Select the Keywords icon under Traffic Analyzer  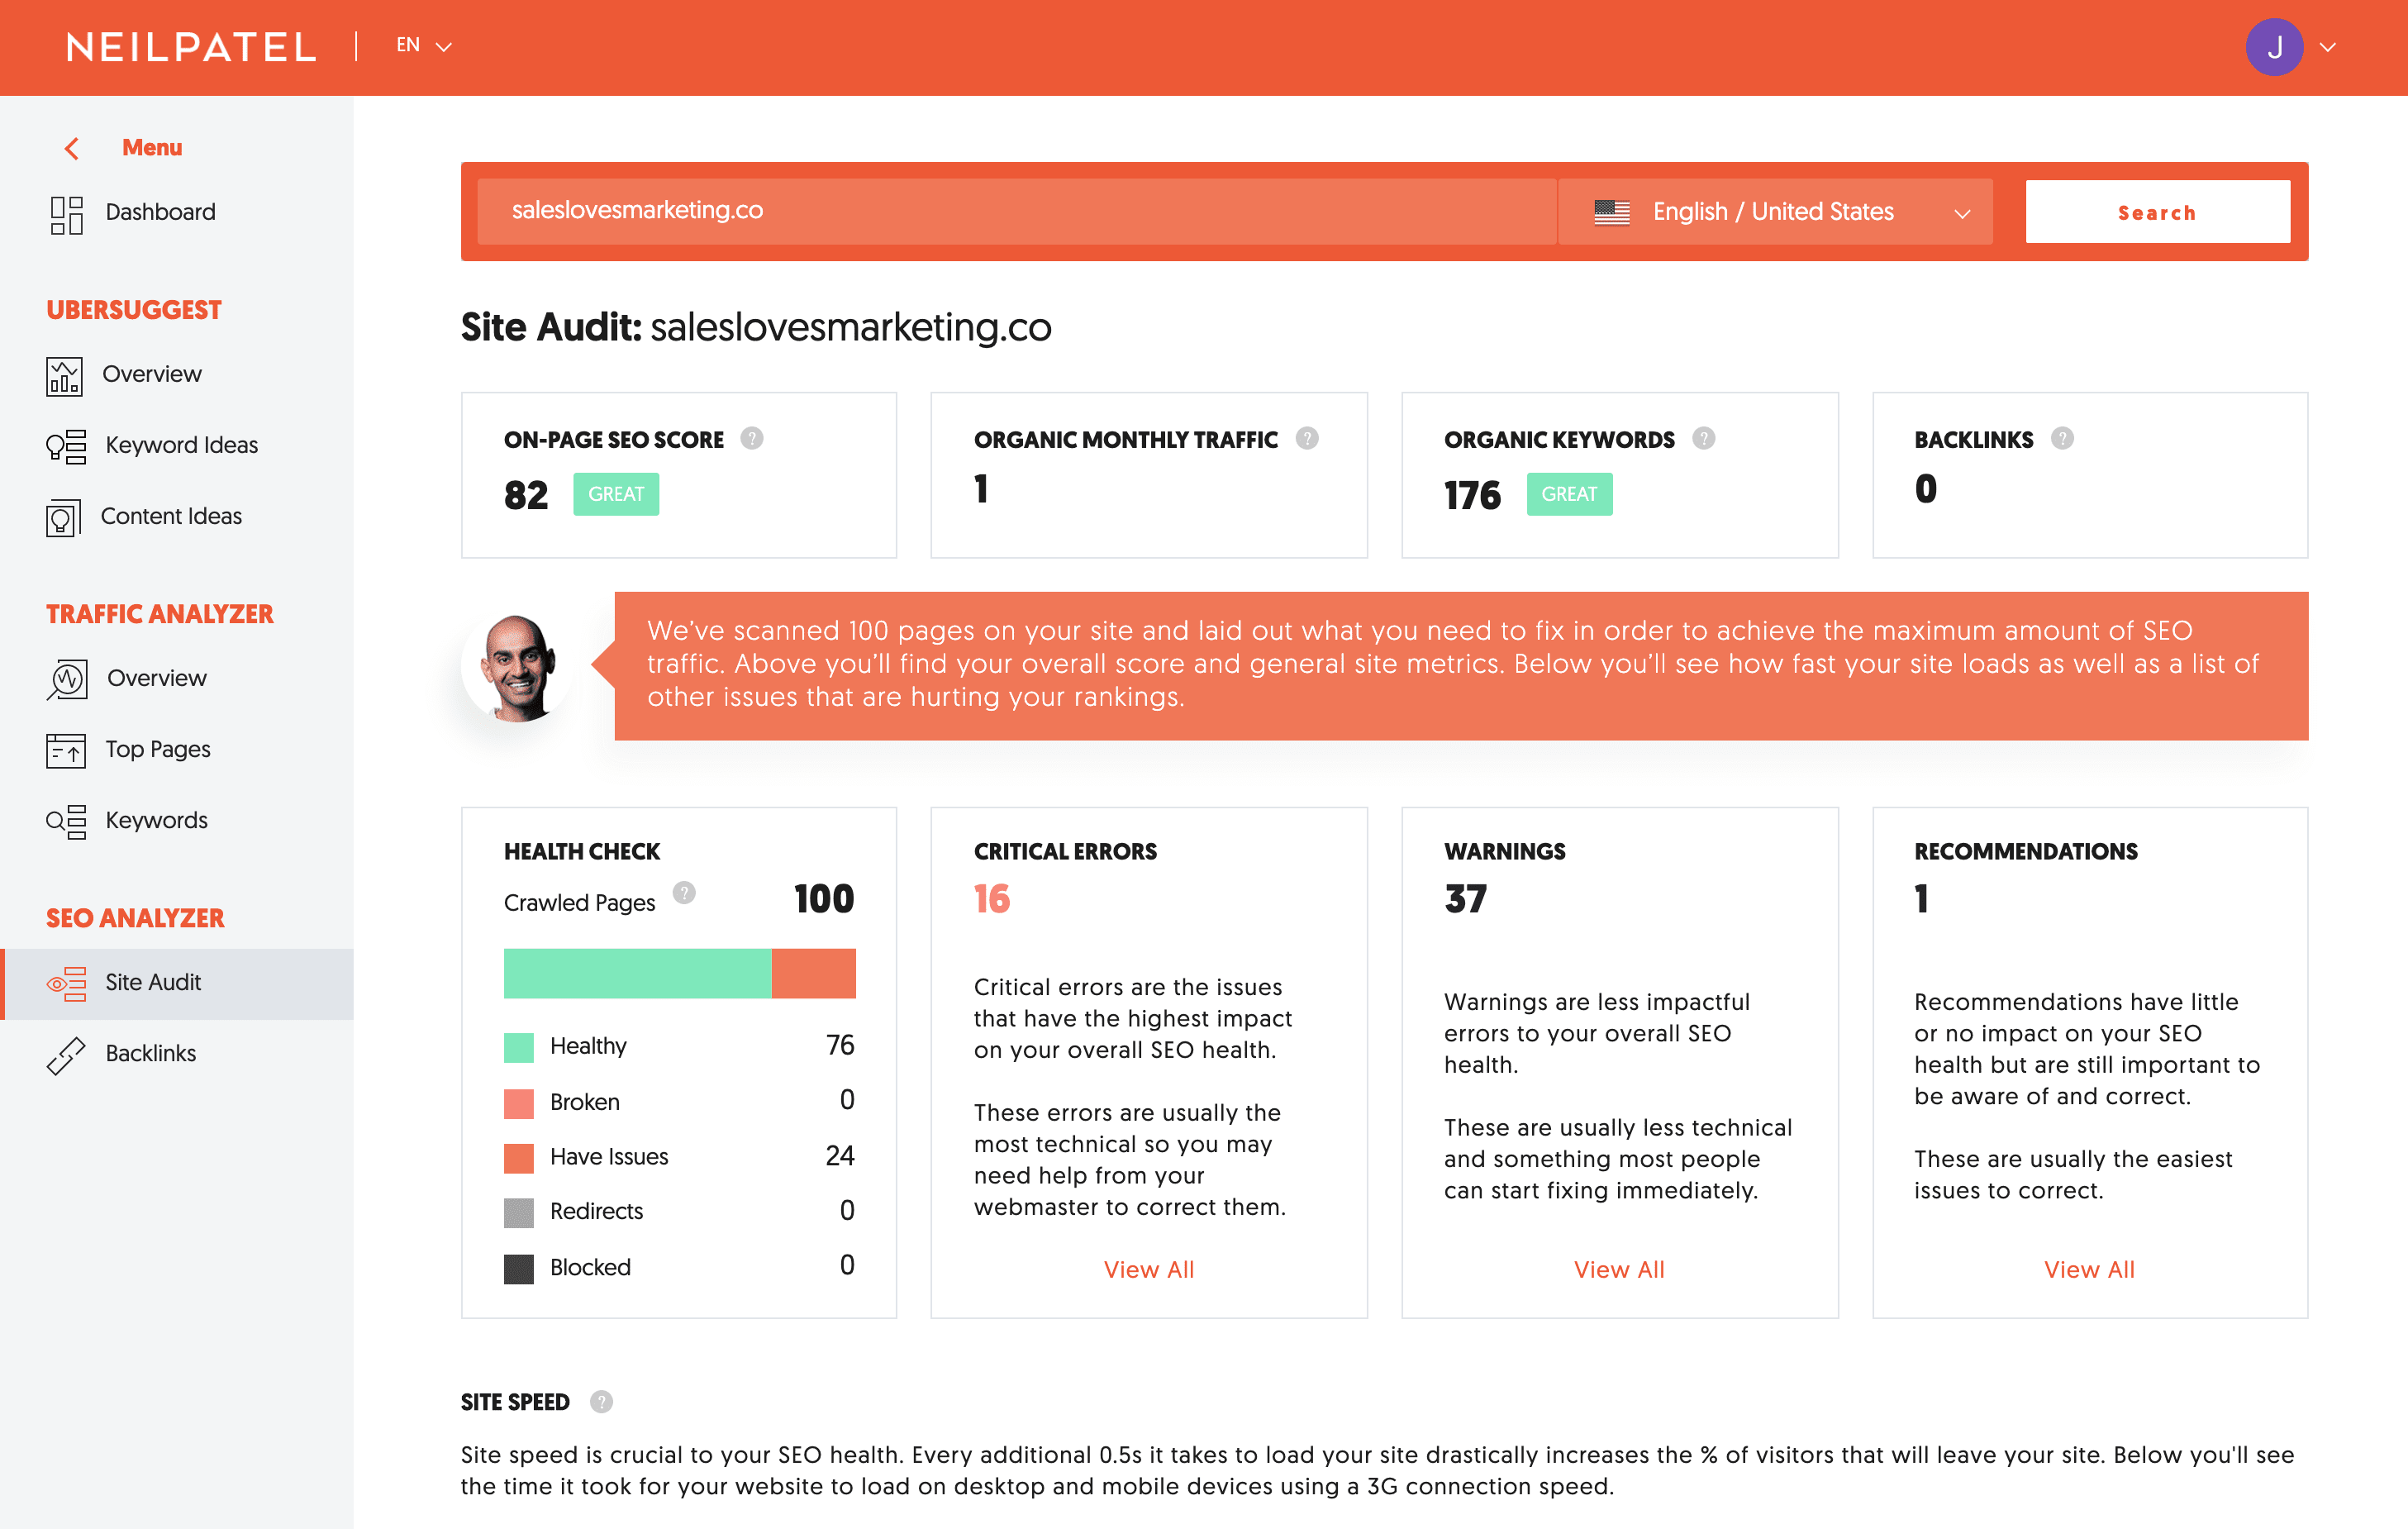(x=67, y=818)
